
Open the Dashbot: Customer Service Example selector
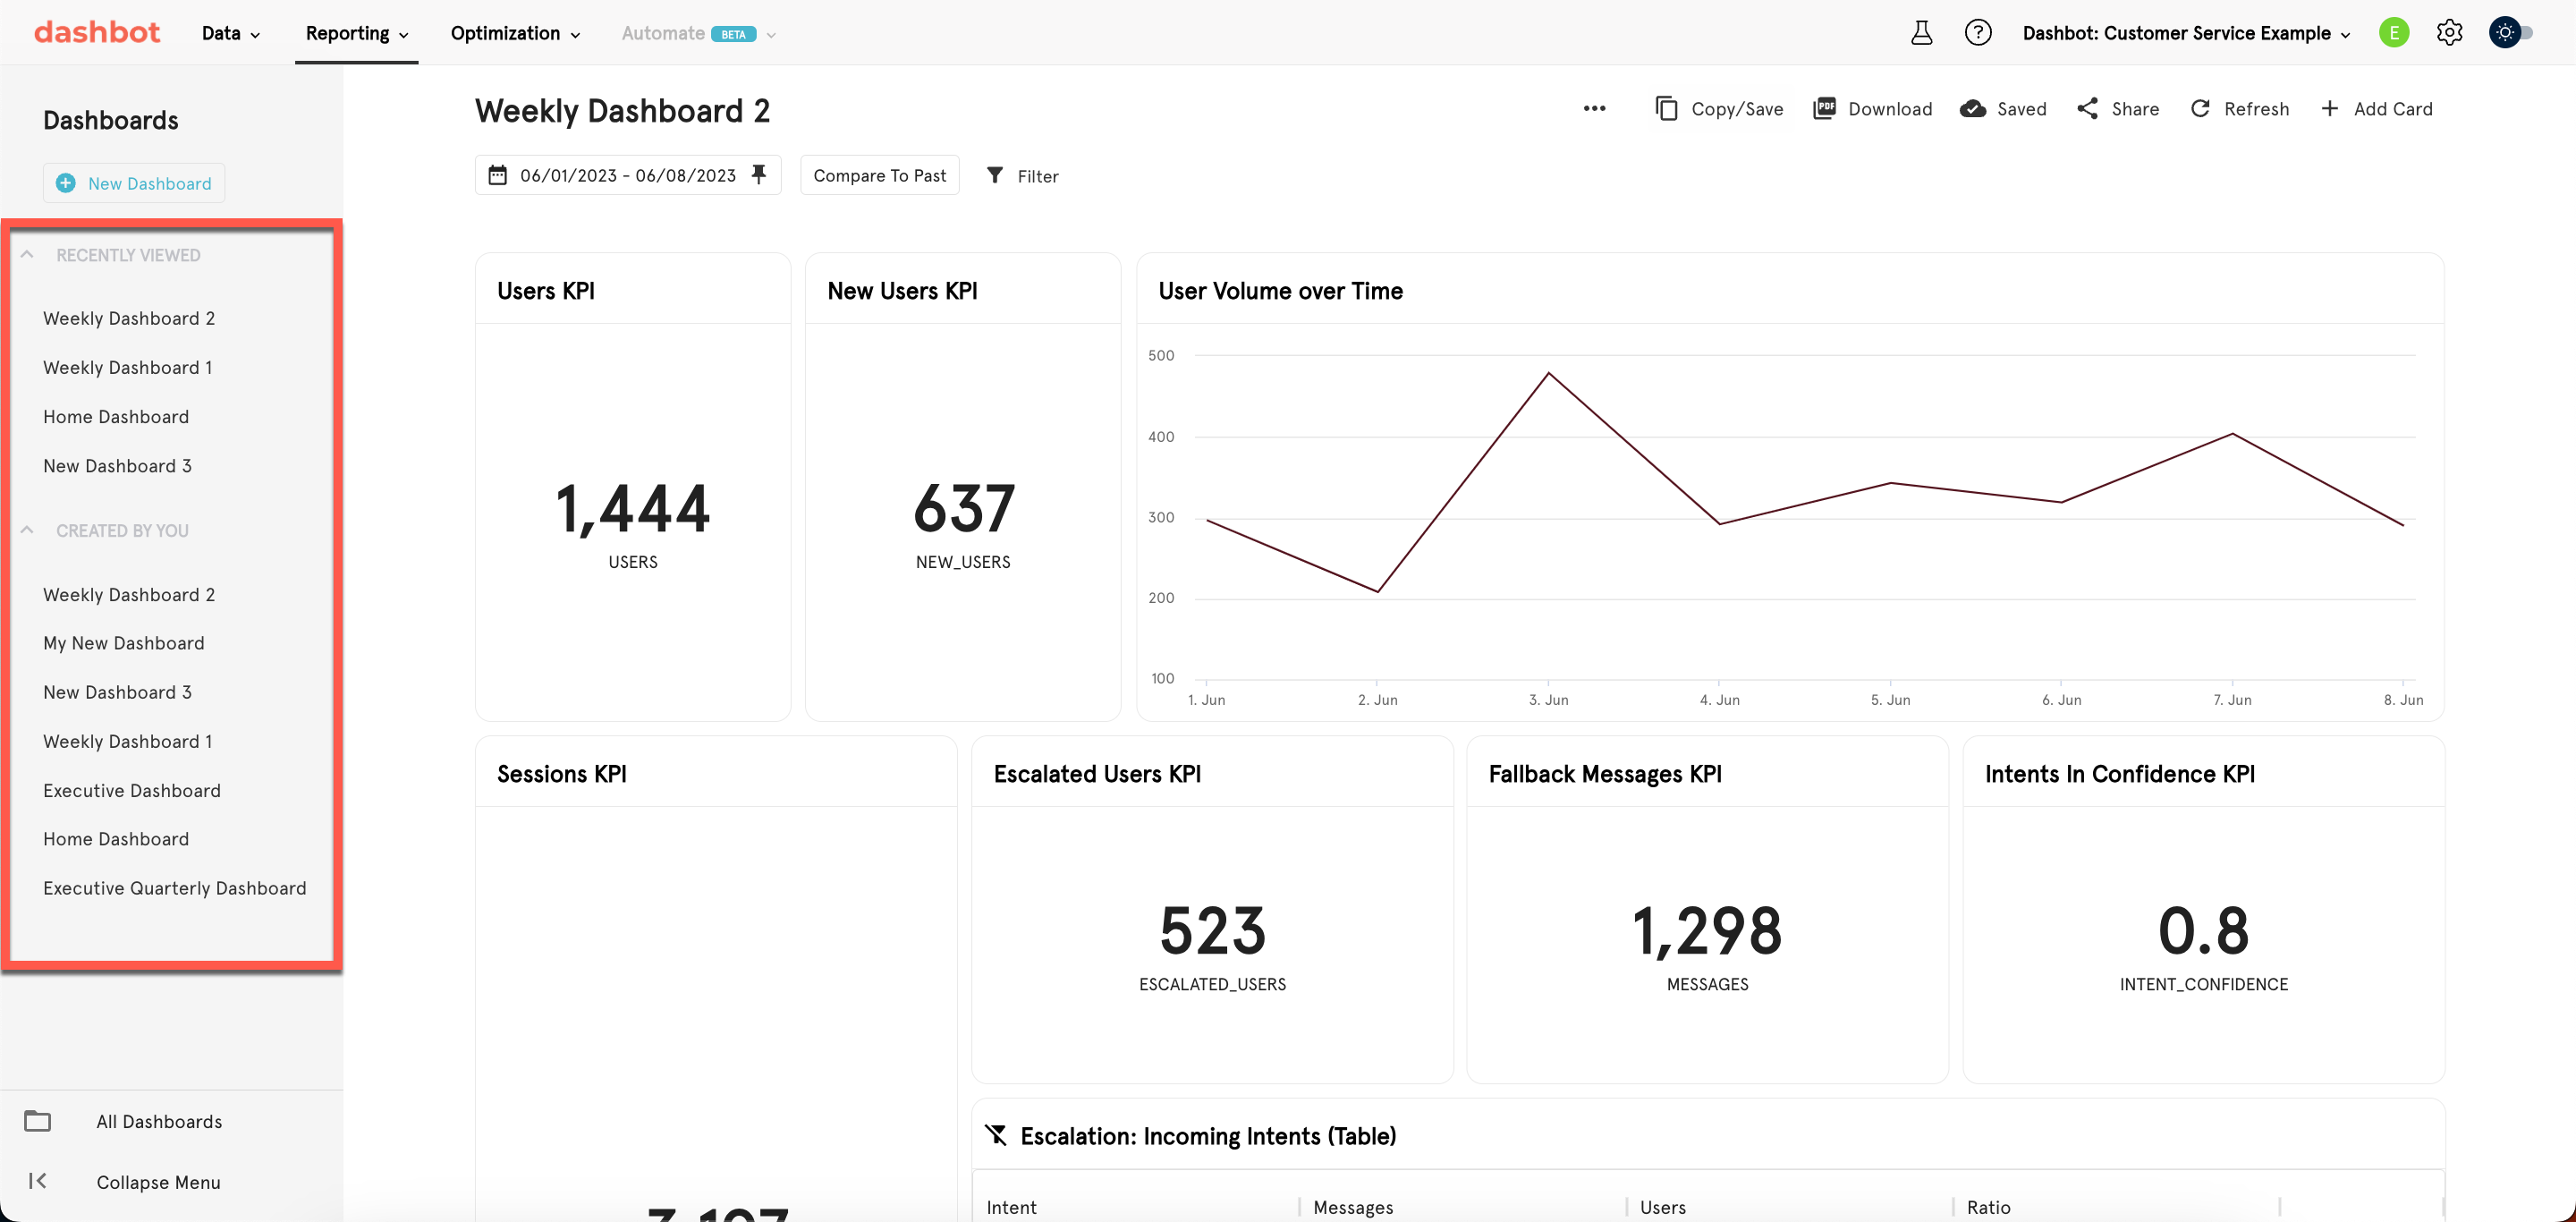(2186, 33)
